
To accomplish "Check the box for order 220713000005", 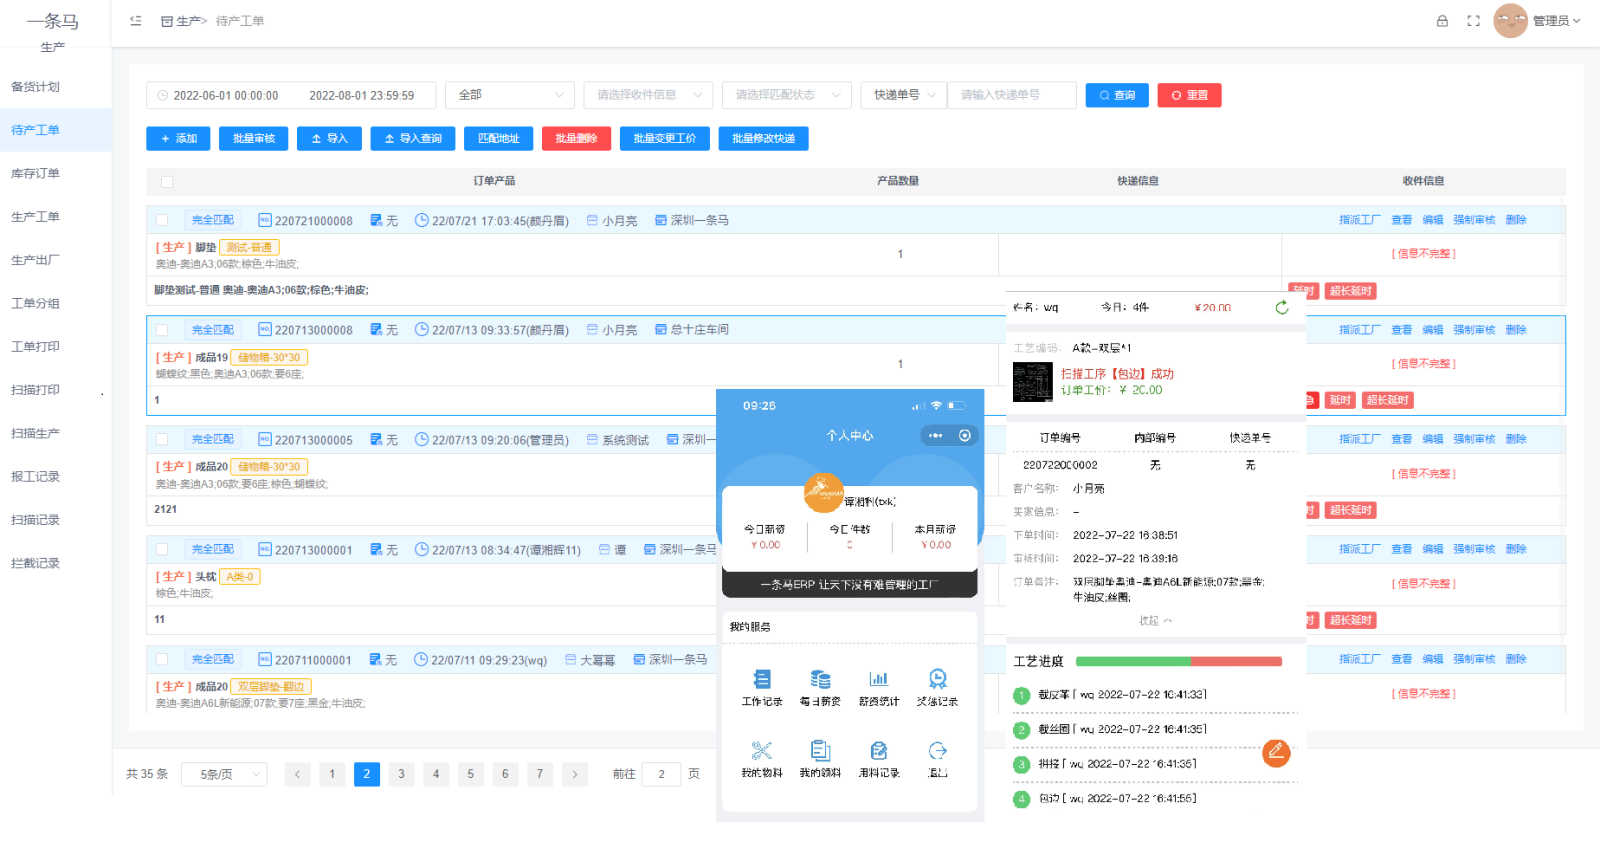I will 162,440.
